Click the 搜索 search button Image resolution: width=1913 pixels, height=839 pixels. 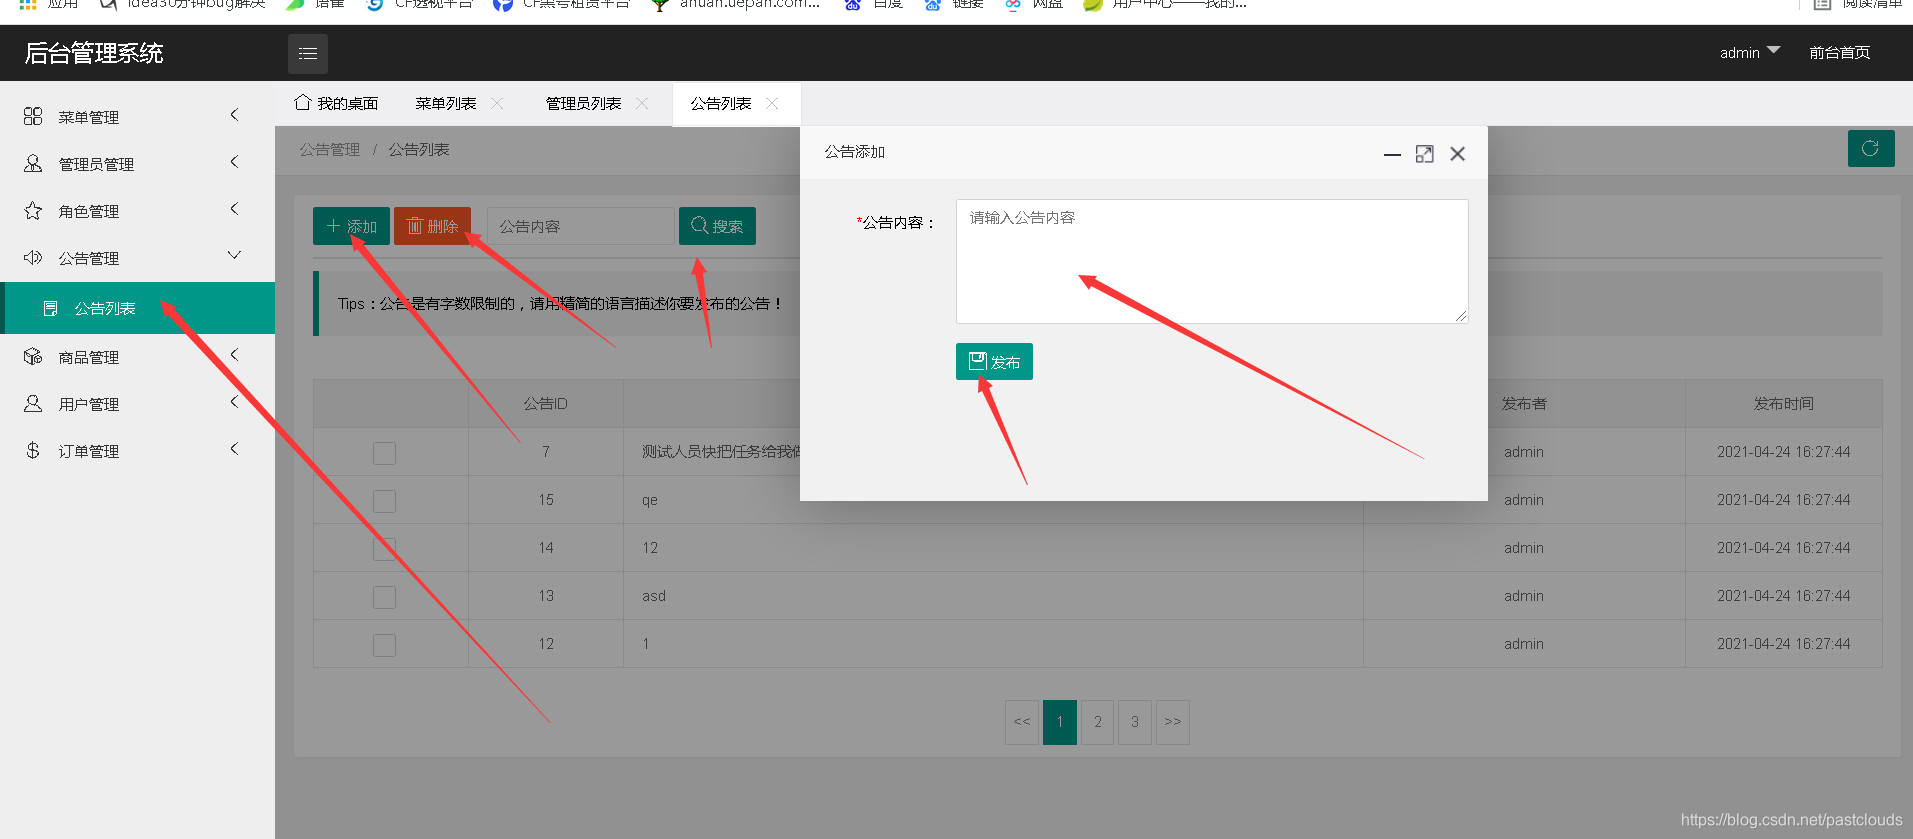[x=717, y=226]
